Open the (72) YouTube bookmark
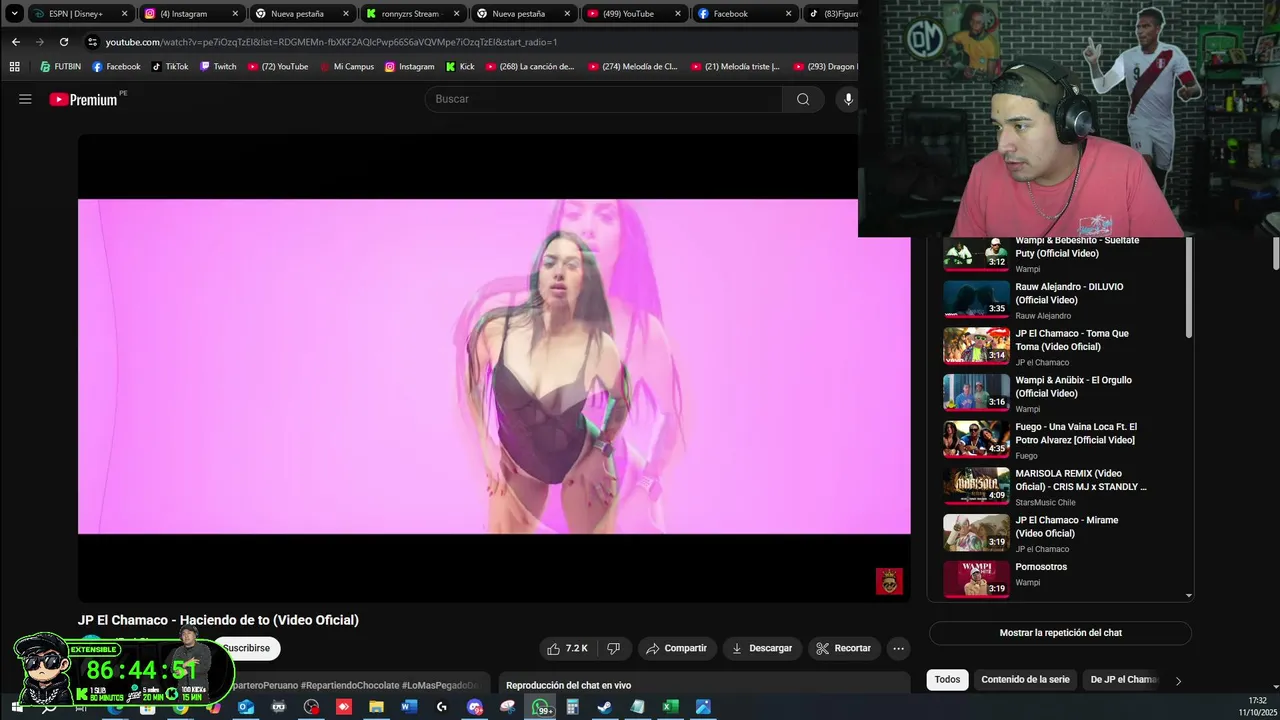 point(277,67)
